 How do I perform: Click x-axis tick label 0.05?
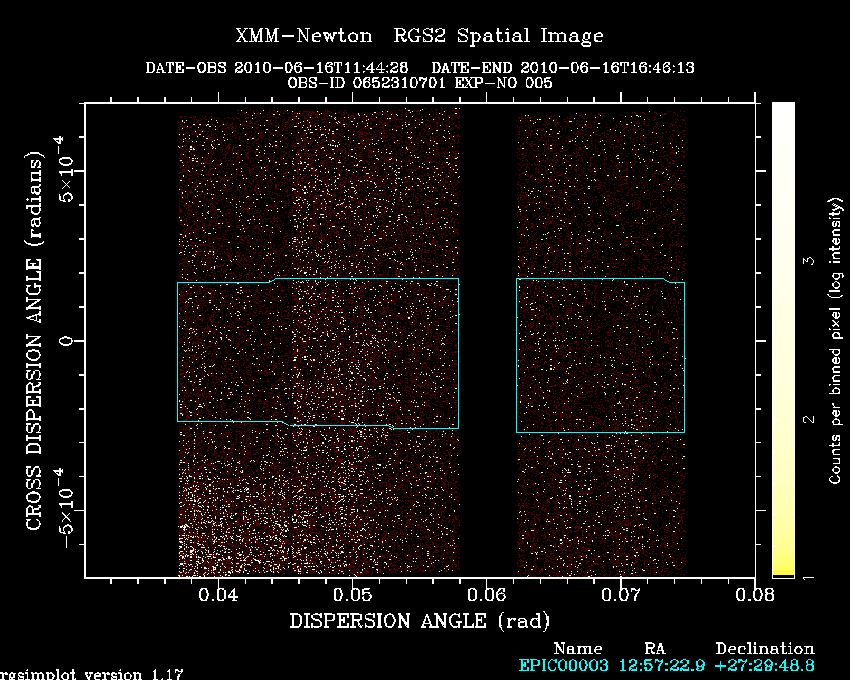[352, 595]
